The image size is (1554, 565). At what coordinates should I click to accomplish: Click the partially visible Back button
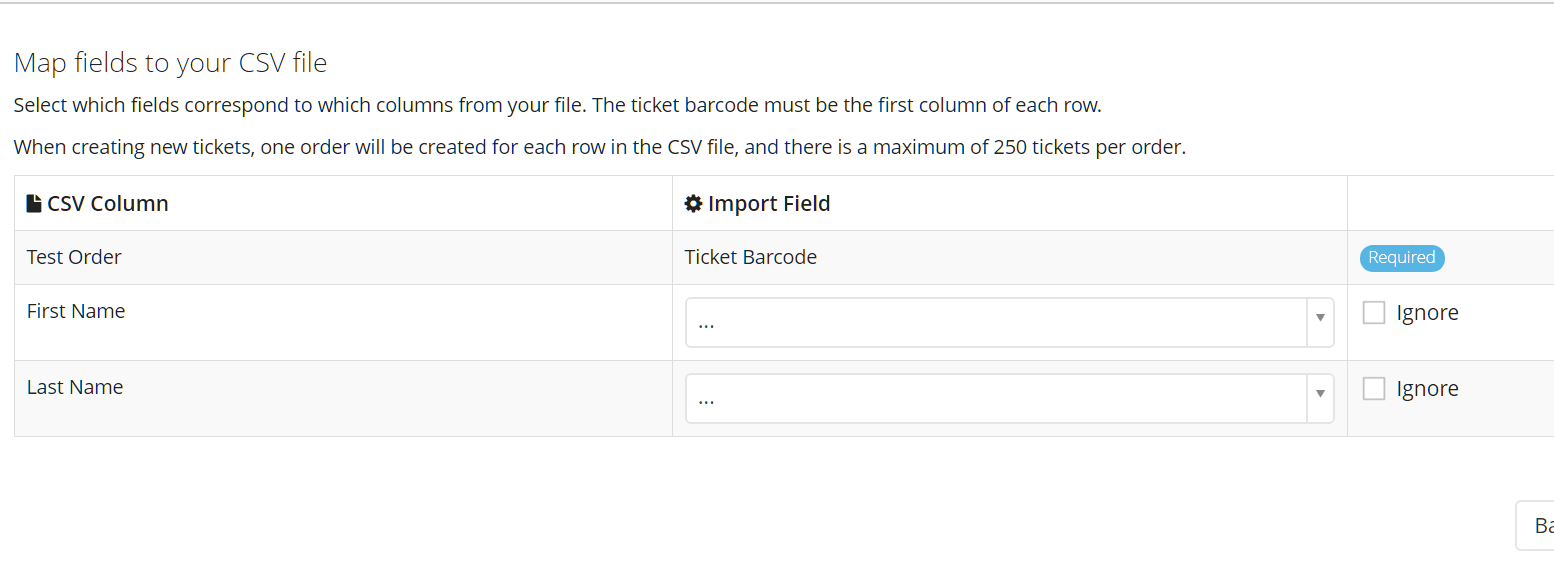pos(1536,526)
